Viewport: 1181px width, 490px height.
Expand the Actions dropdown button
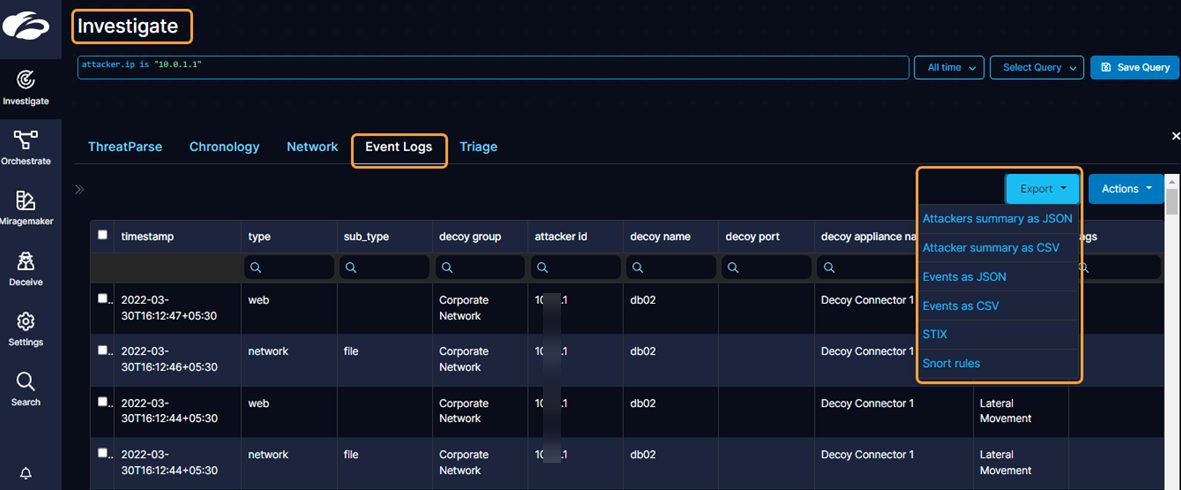click(x=1126, y=188)
